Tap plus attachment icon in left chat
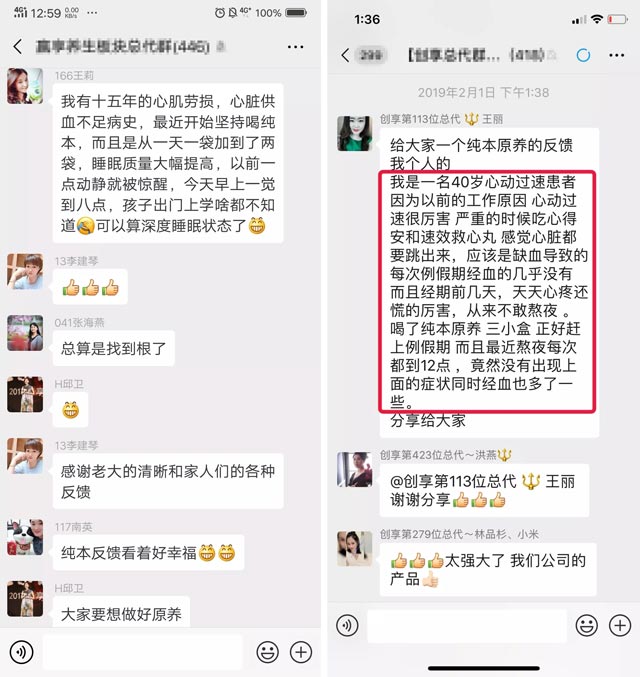The height and width of the screenshot is (677, 640). pos(301,652)
